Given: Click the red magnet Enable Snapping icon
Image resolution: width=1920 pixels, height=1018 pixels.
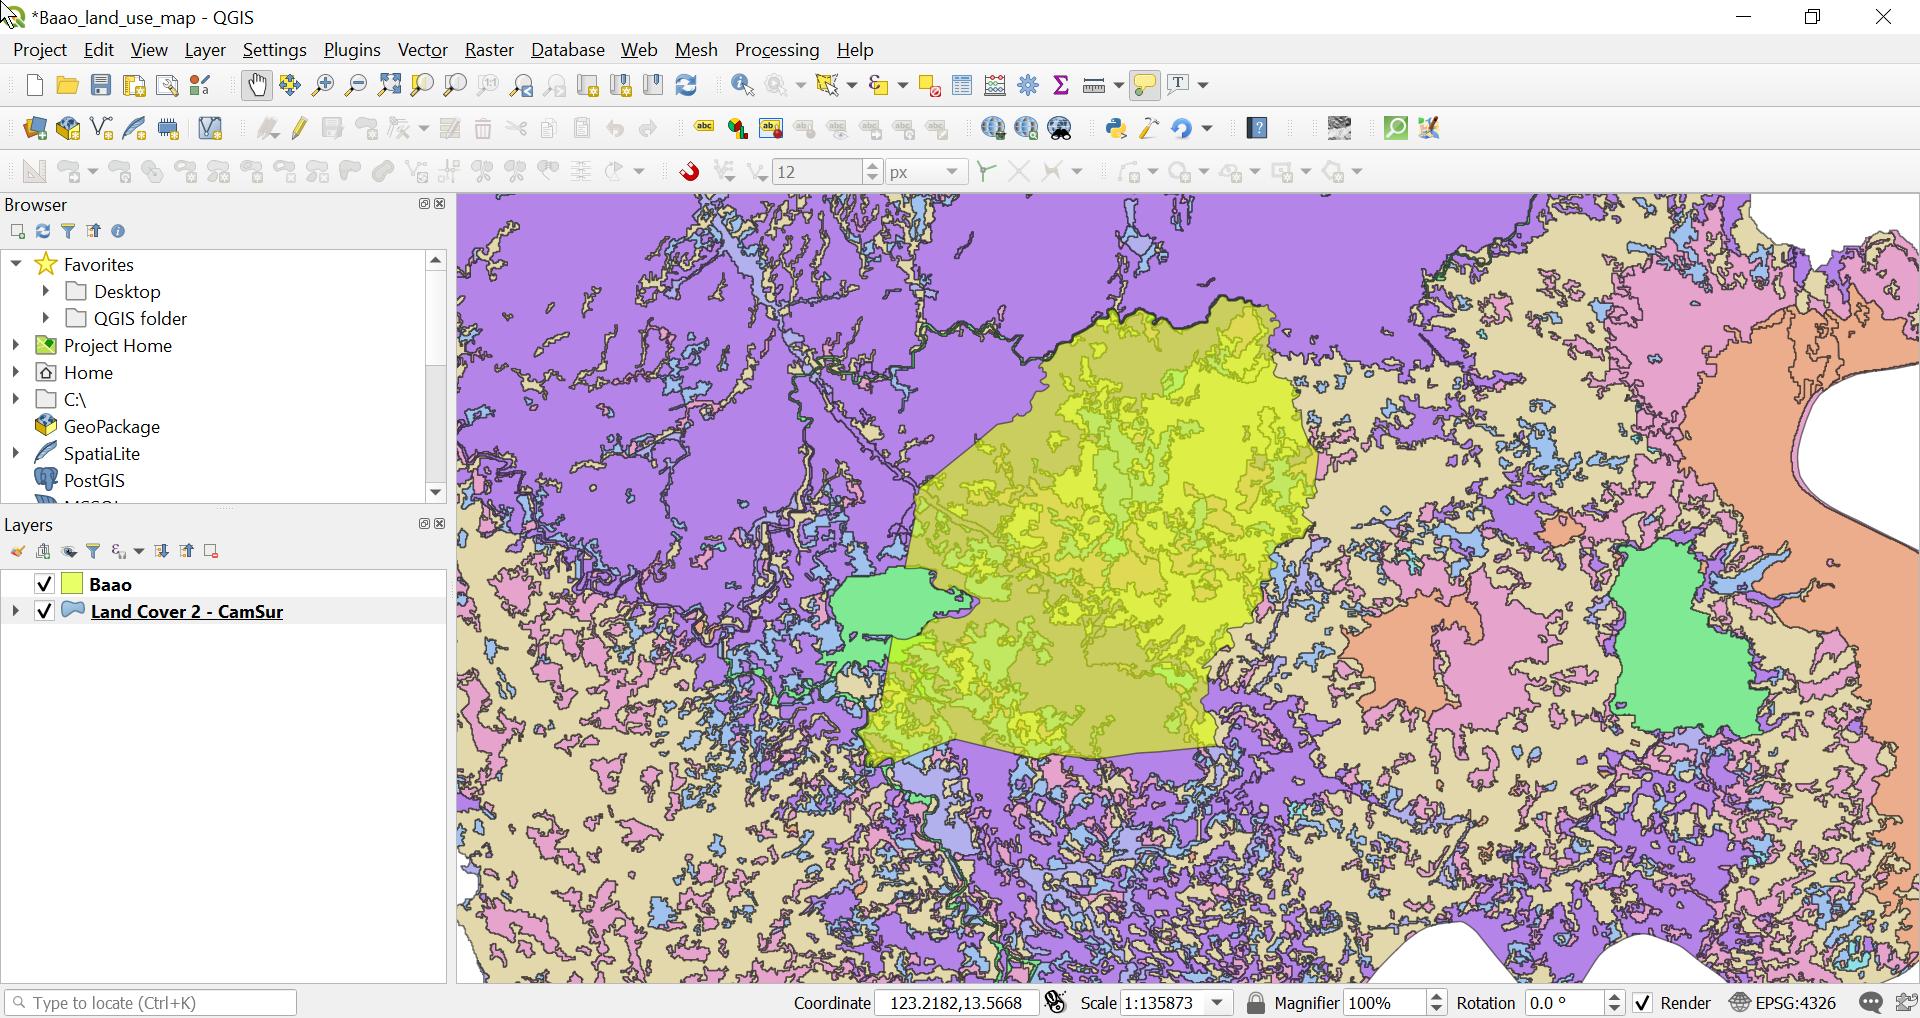Looking at the screenshot, I should pos(689,172).
